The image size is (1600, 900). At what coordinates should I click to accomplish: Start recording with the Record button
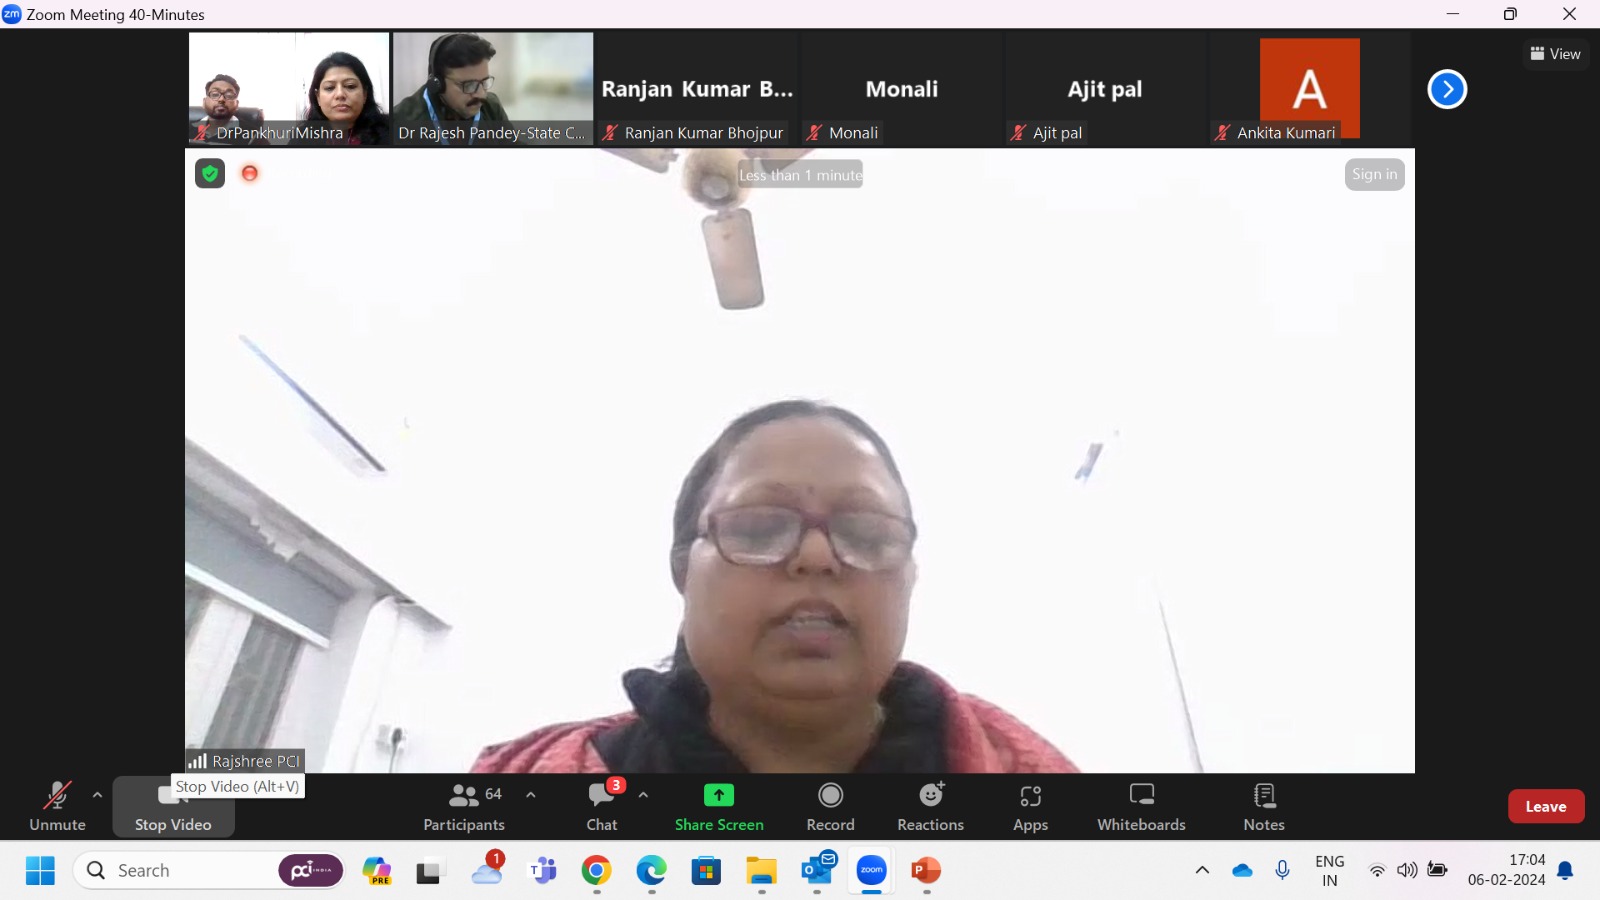click(x=830, y=807)
